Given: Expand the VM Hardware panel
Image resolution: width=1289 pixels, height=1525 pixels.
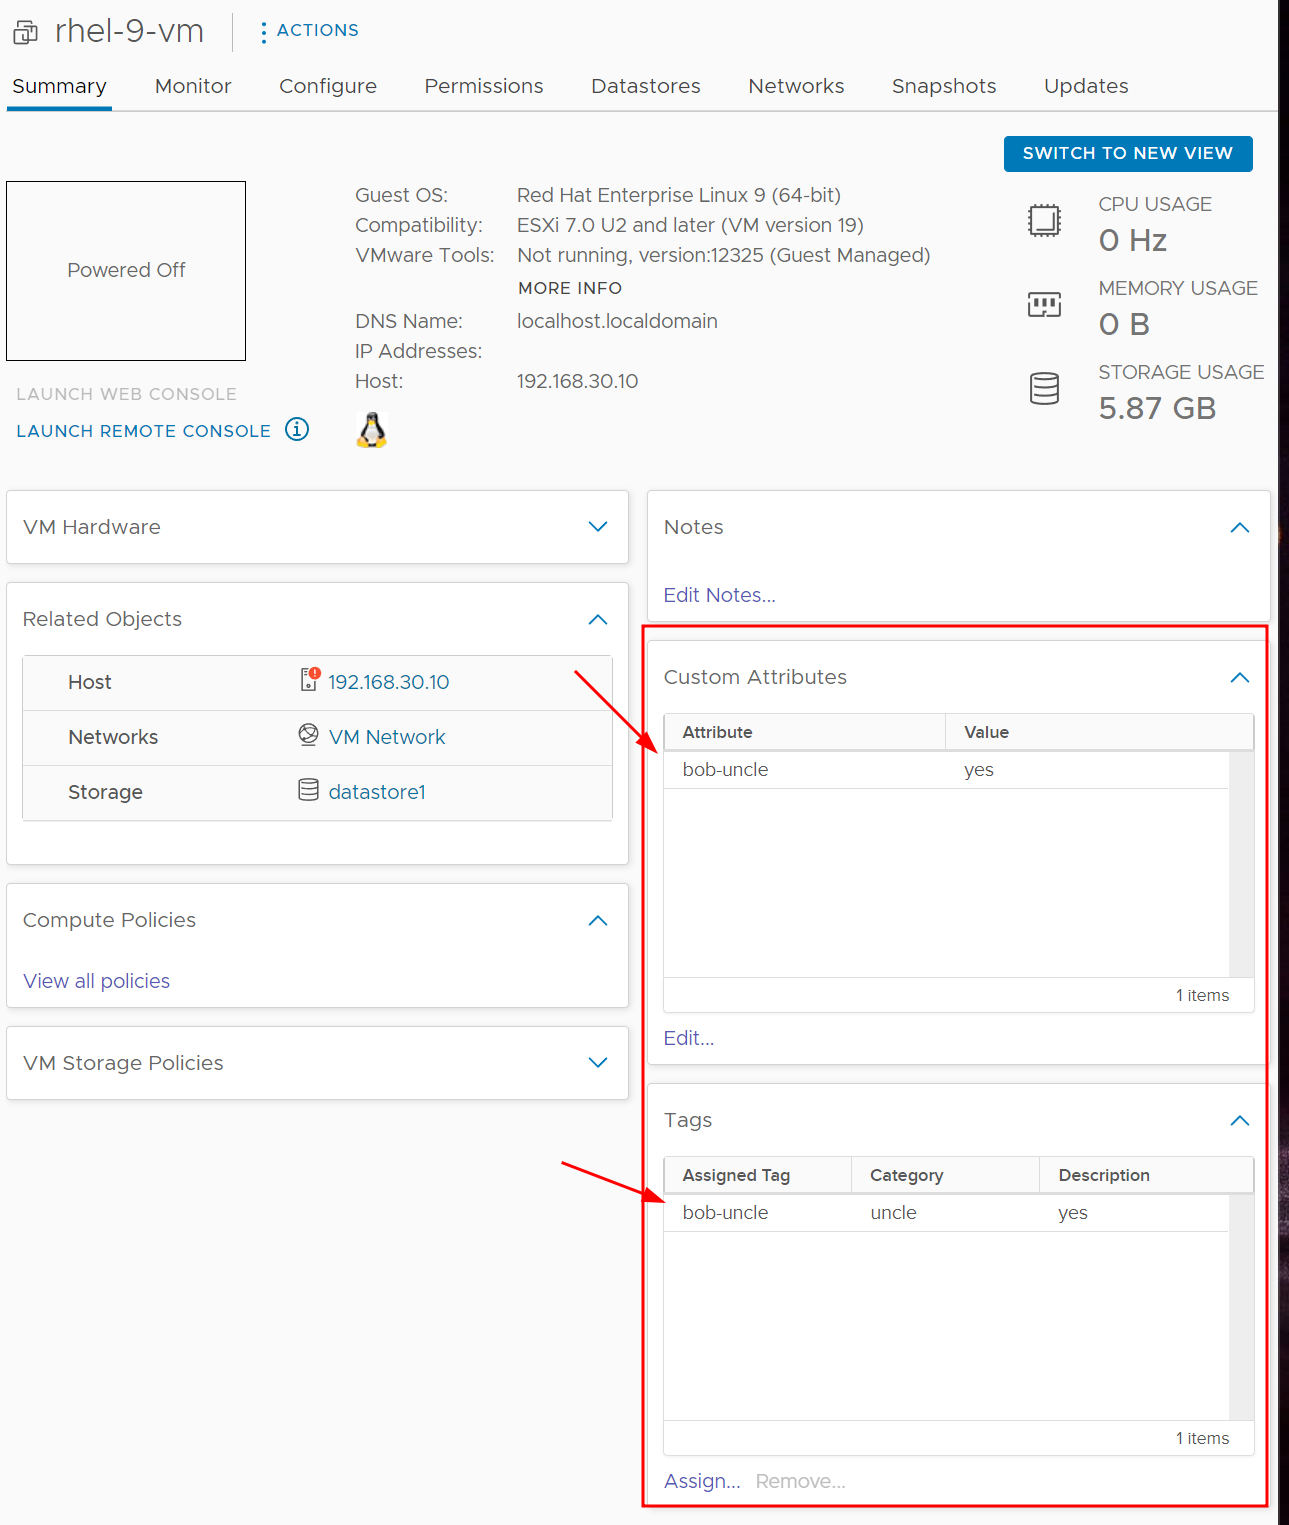Looking at the screenshot, I should coord(598,527).
